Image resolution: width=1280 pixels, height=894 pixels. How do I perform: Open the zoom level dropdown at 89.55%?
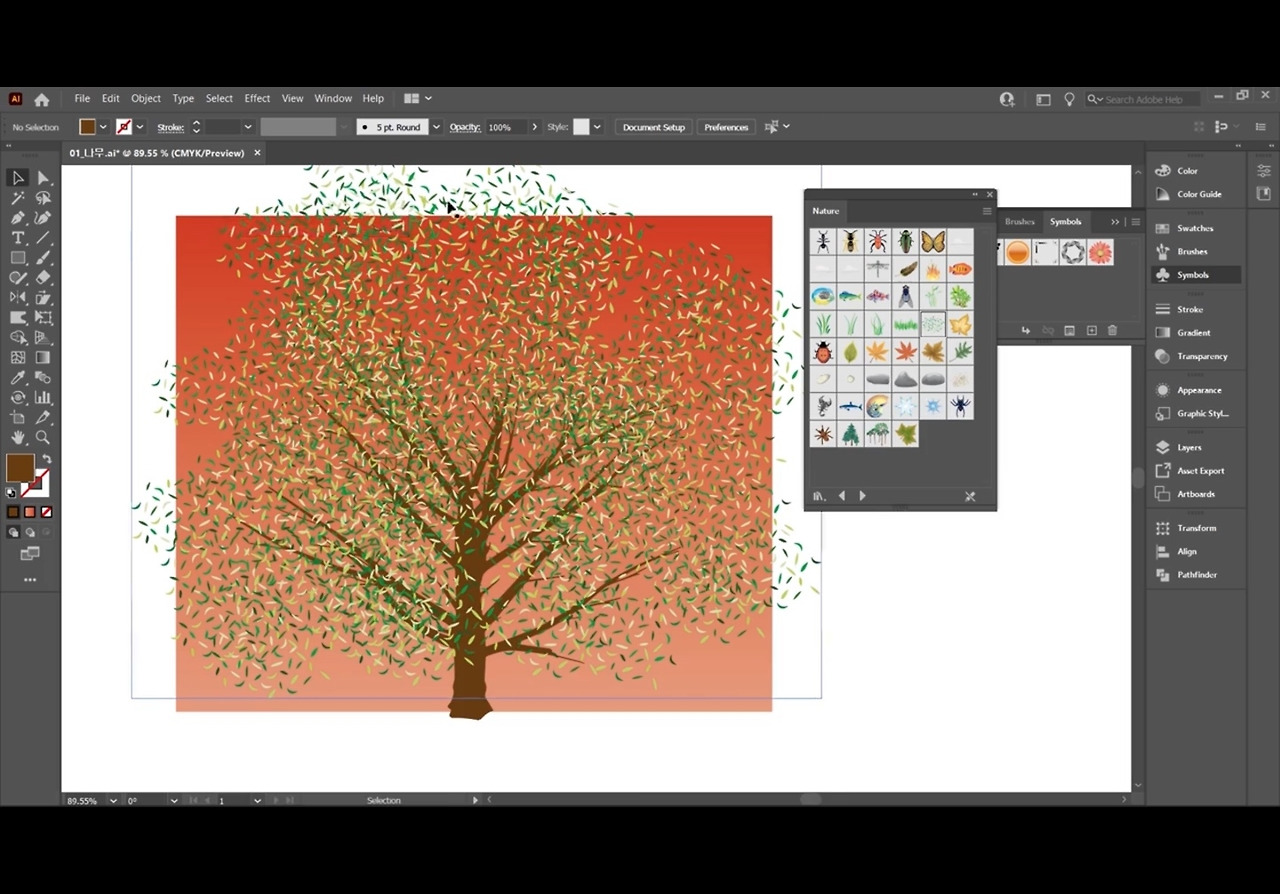(x=112, y=801)
